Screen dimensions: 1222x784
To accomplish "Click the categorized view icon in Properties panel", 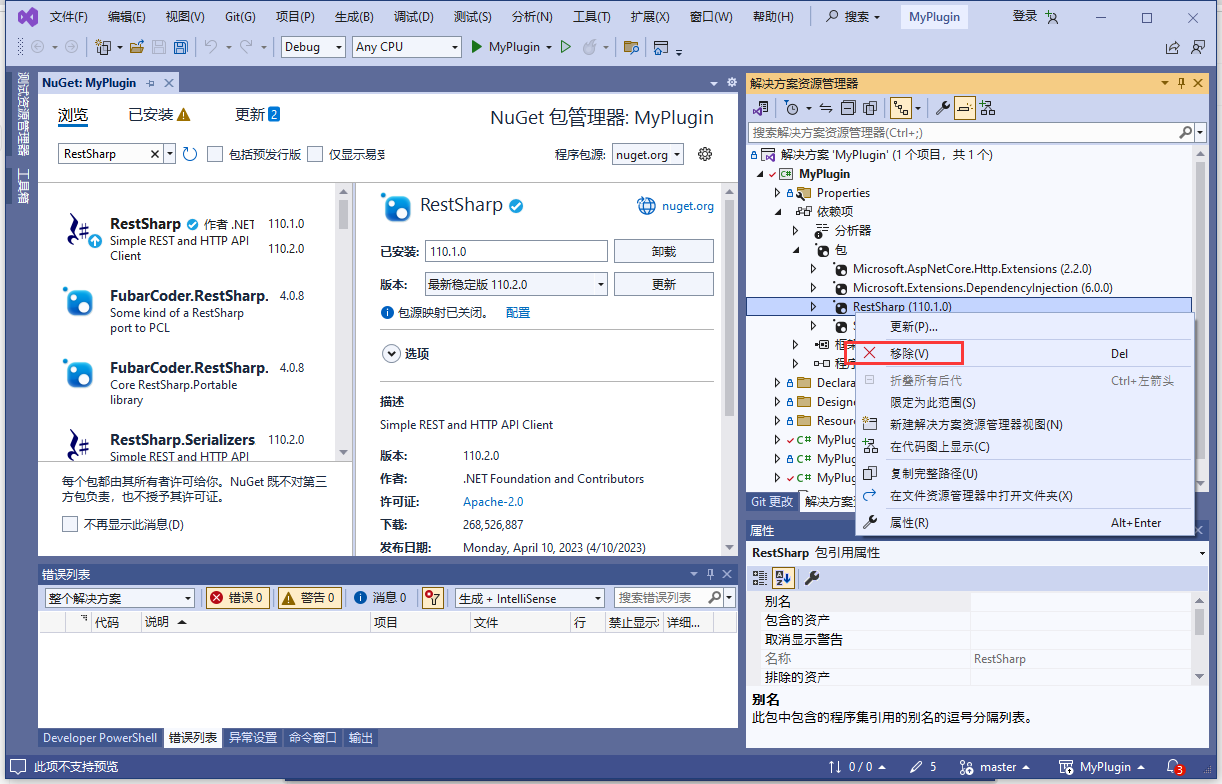I will coord(760,577).
